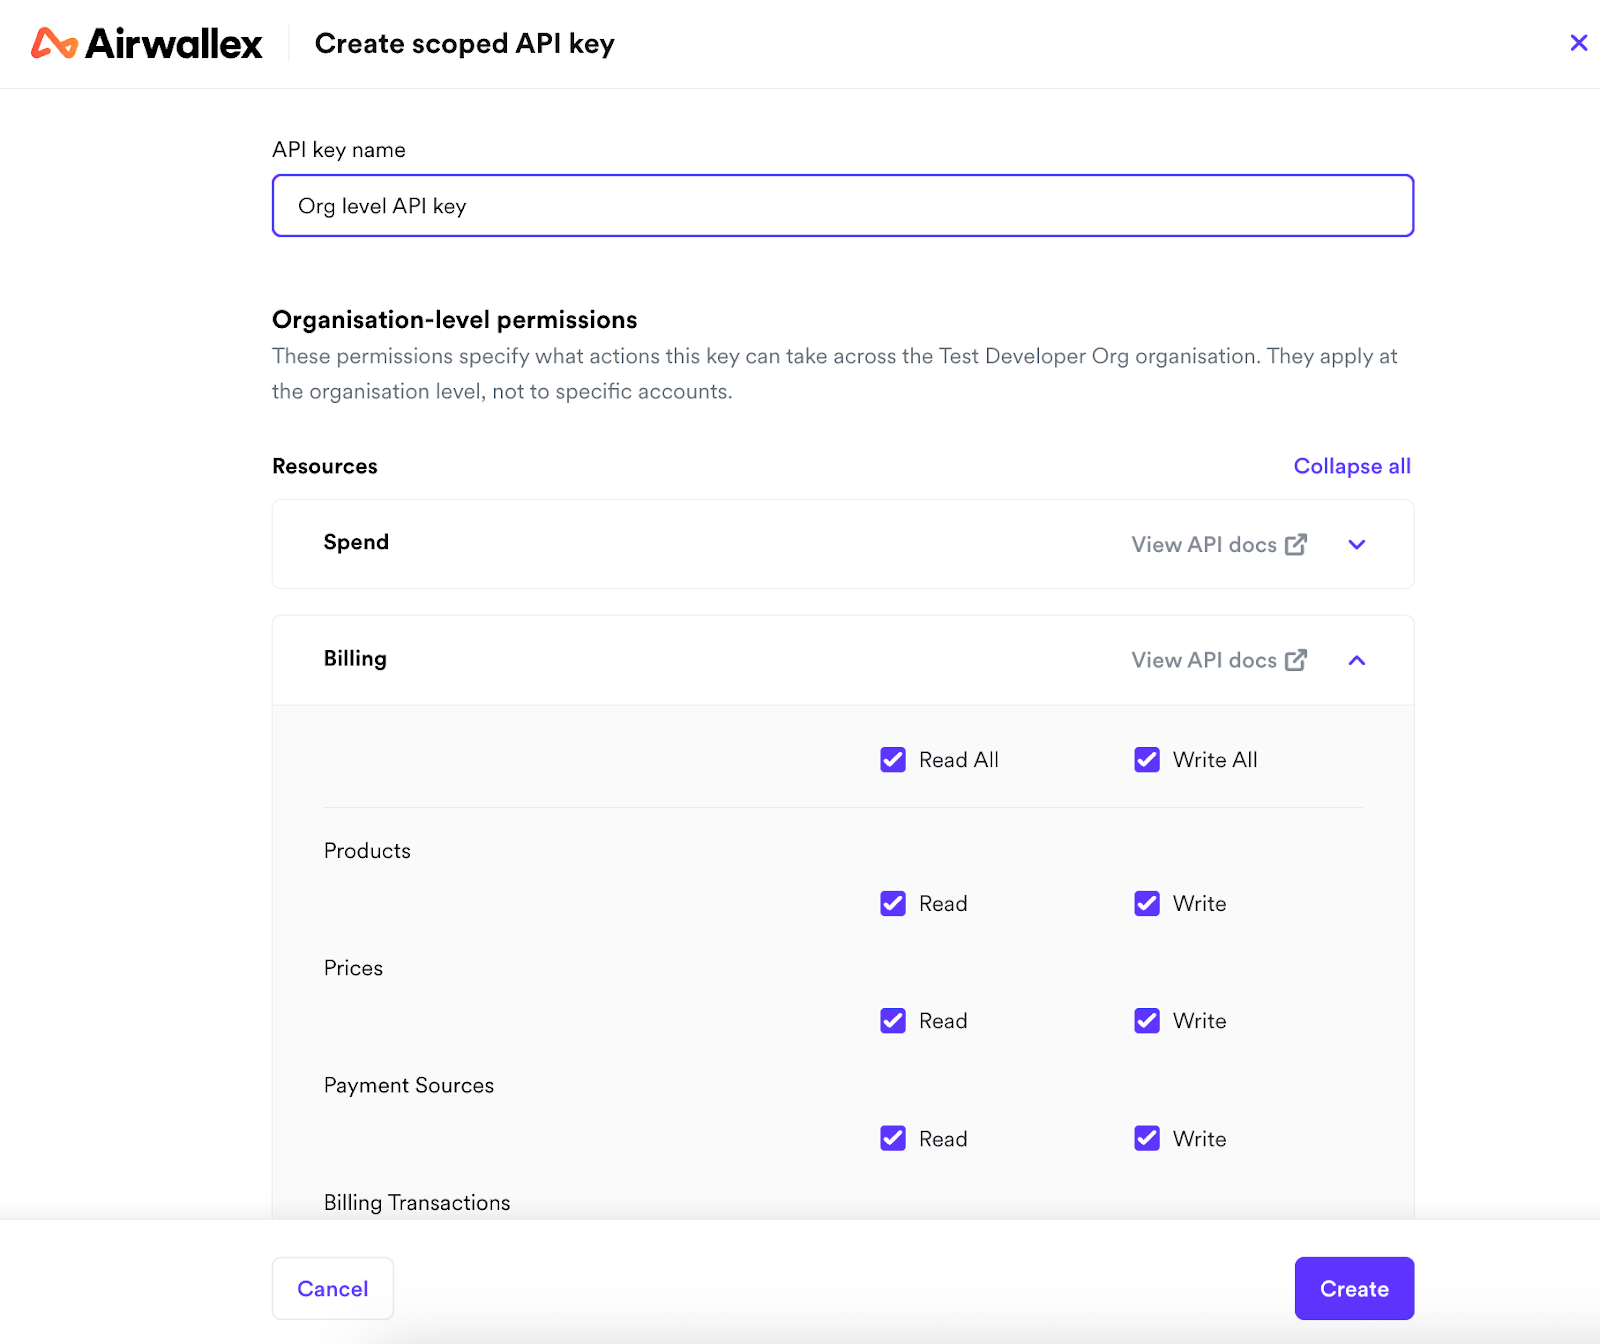Click the API key name input field
The height and width of the screenshot is (1344, 1600).
842,206
